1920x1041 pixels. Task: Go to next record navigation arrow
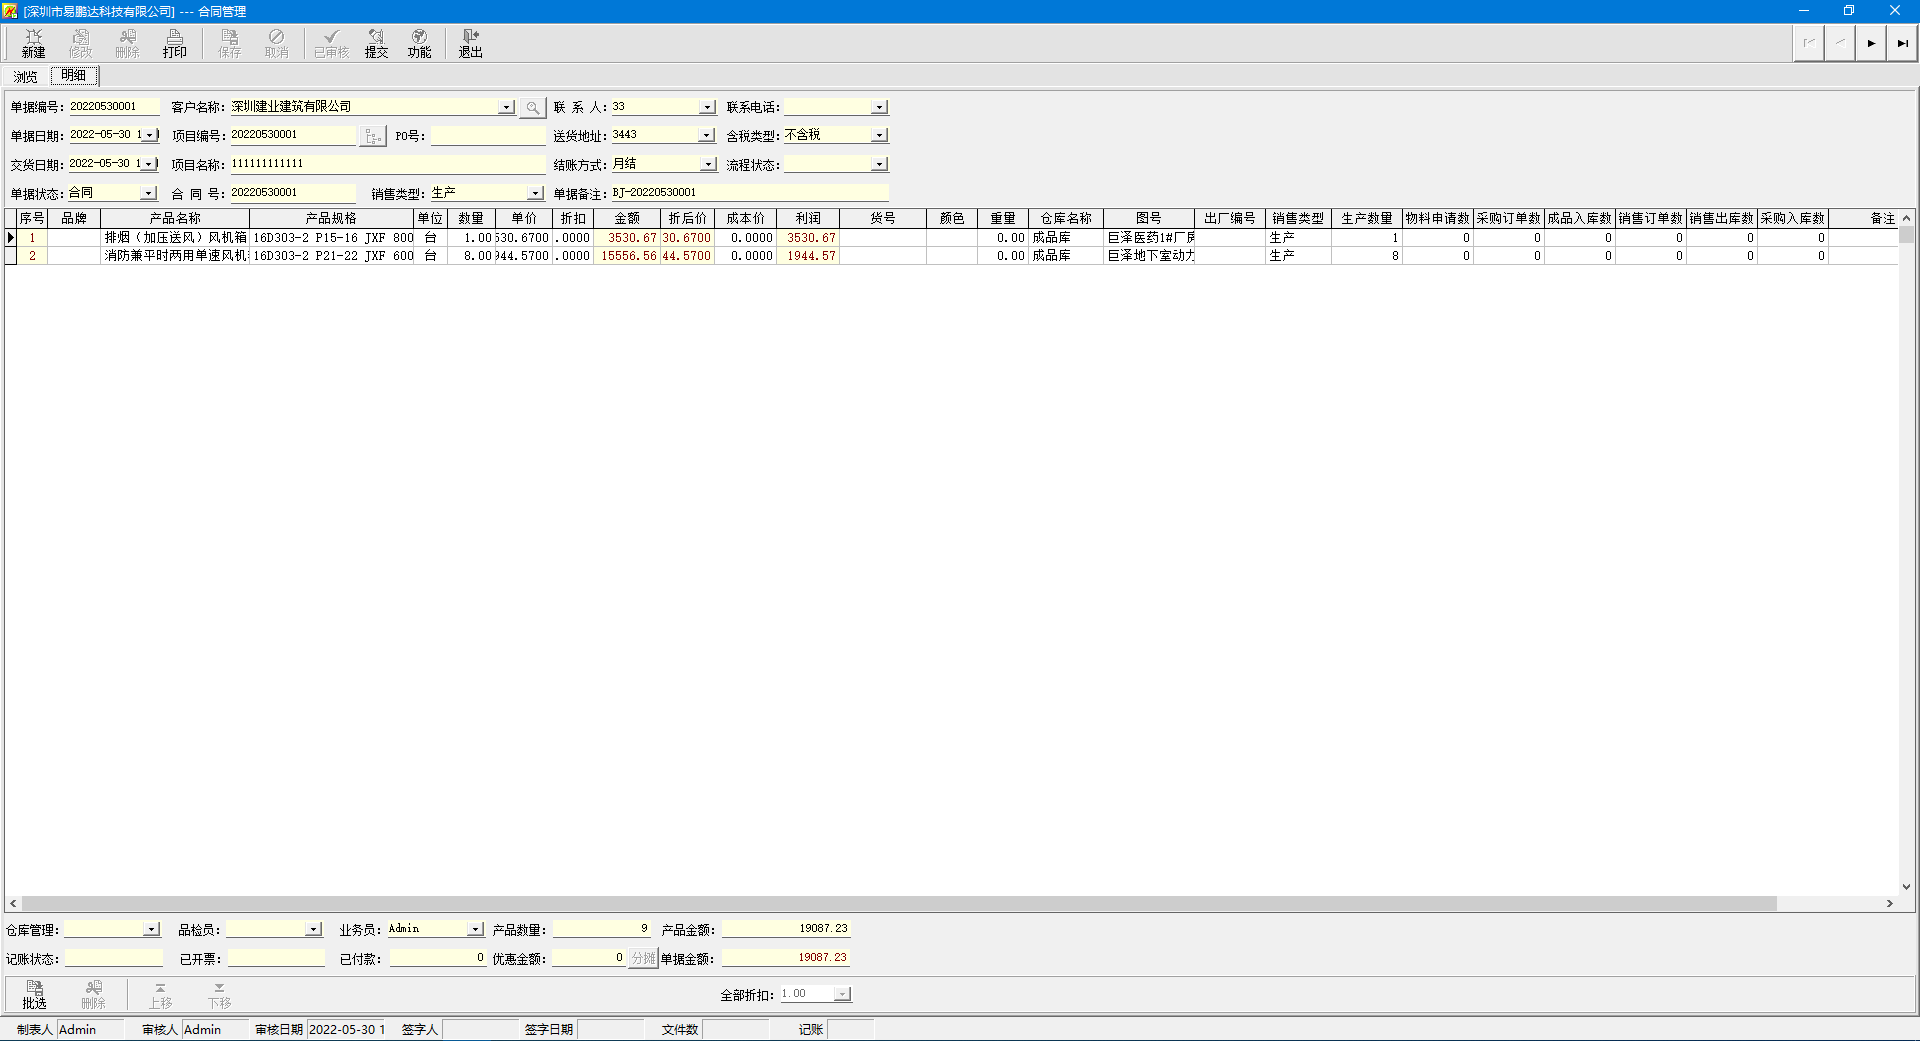(x=1871, y=43)
